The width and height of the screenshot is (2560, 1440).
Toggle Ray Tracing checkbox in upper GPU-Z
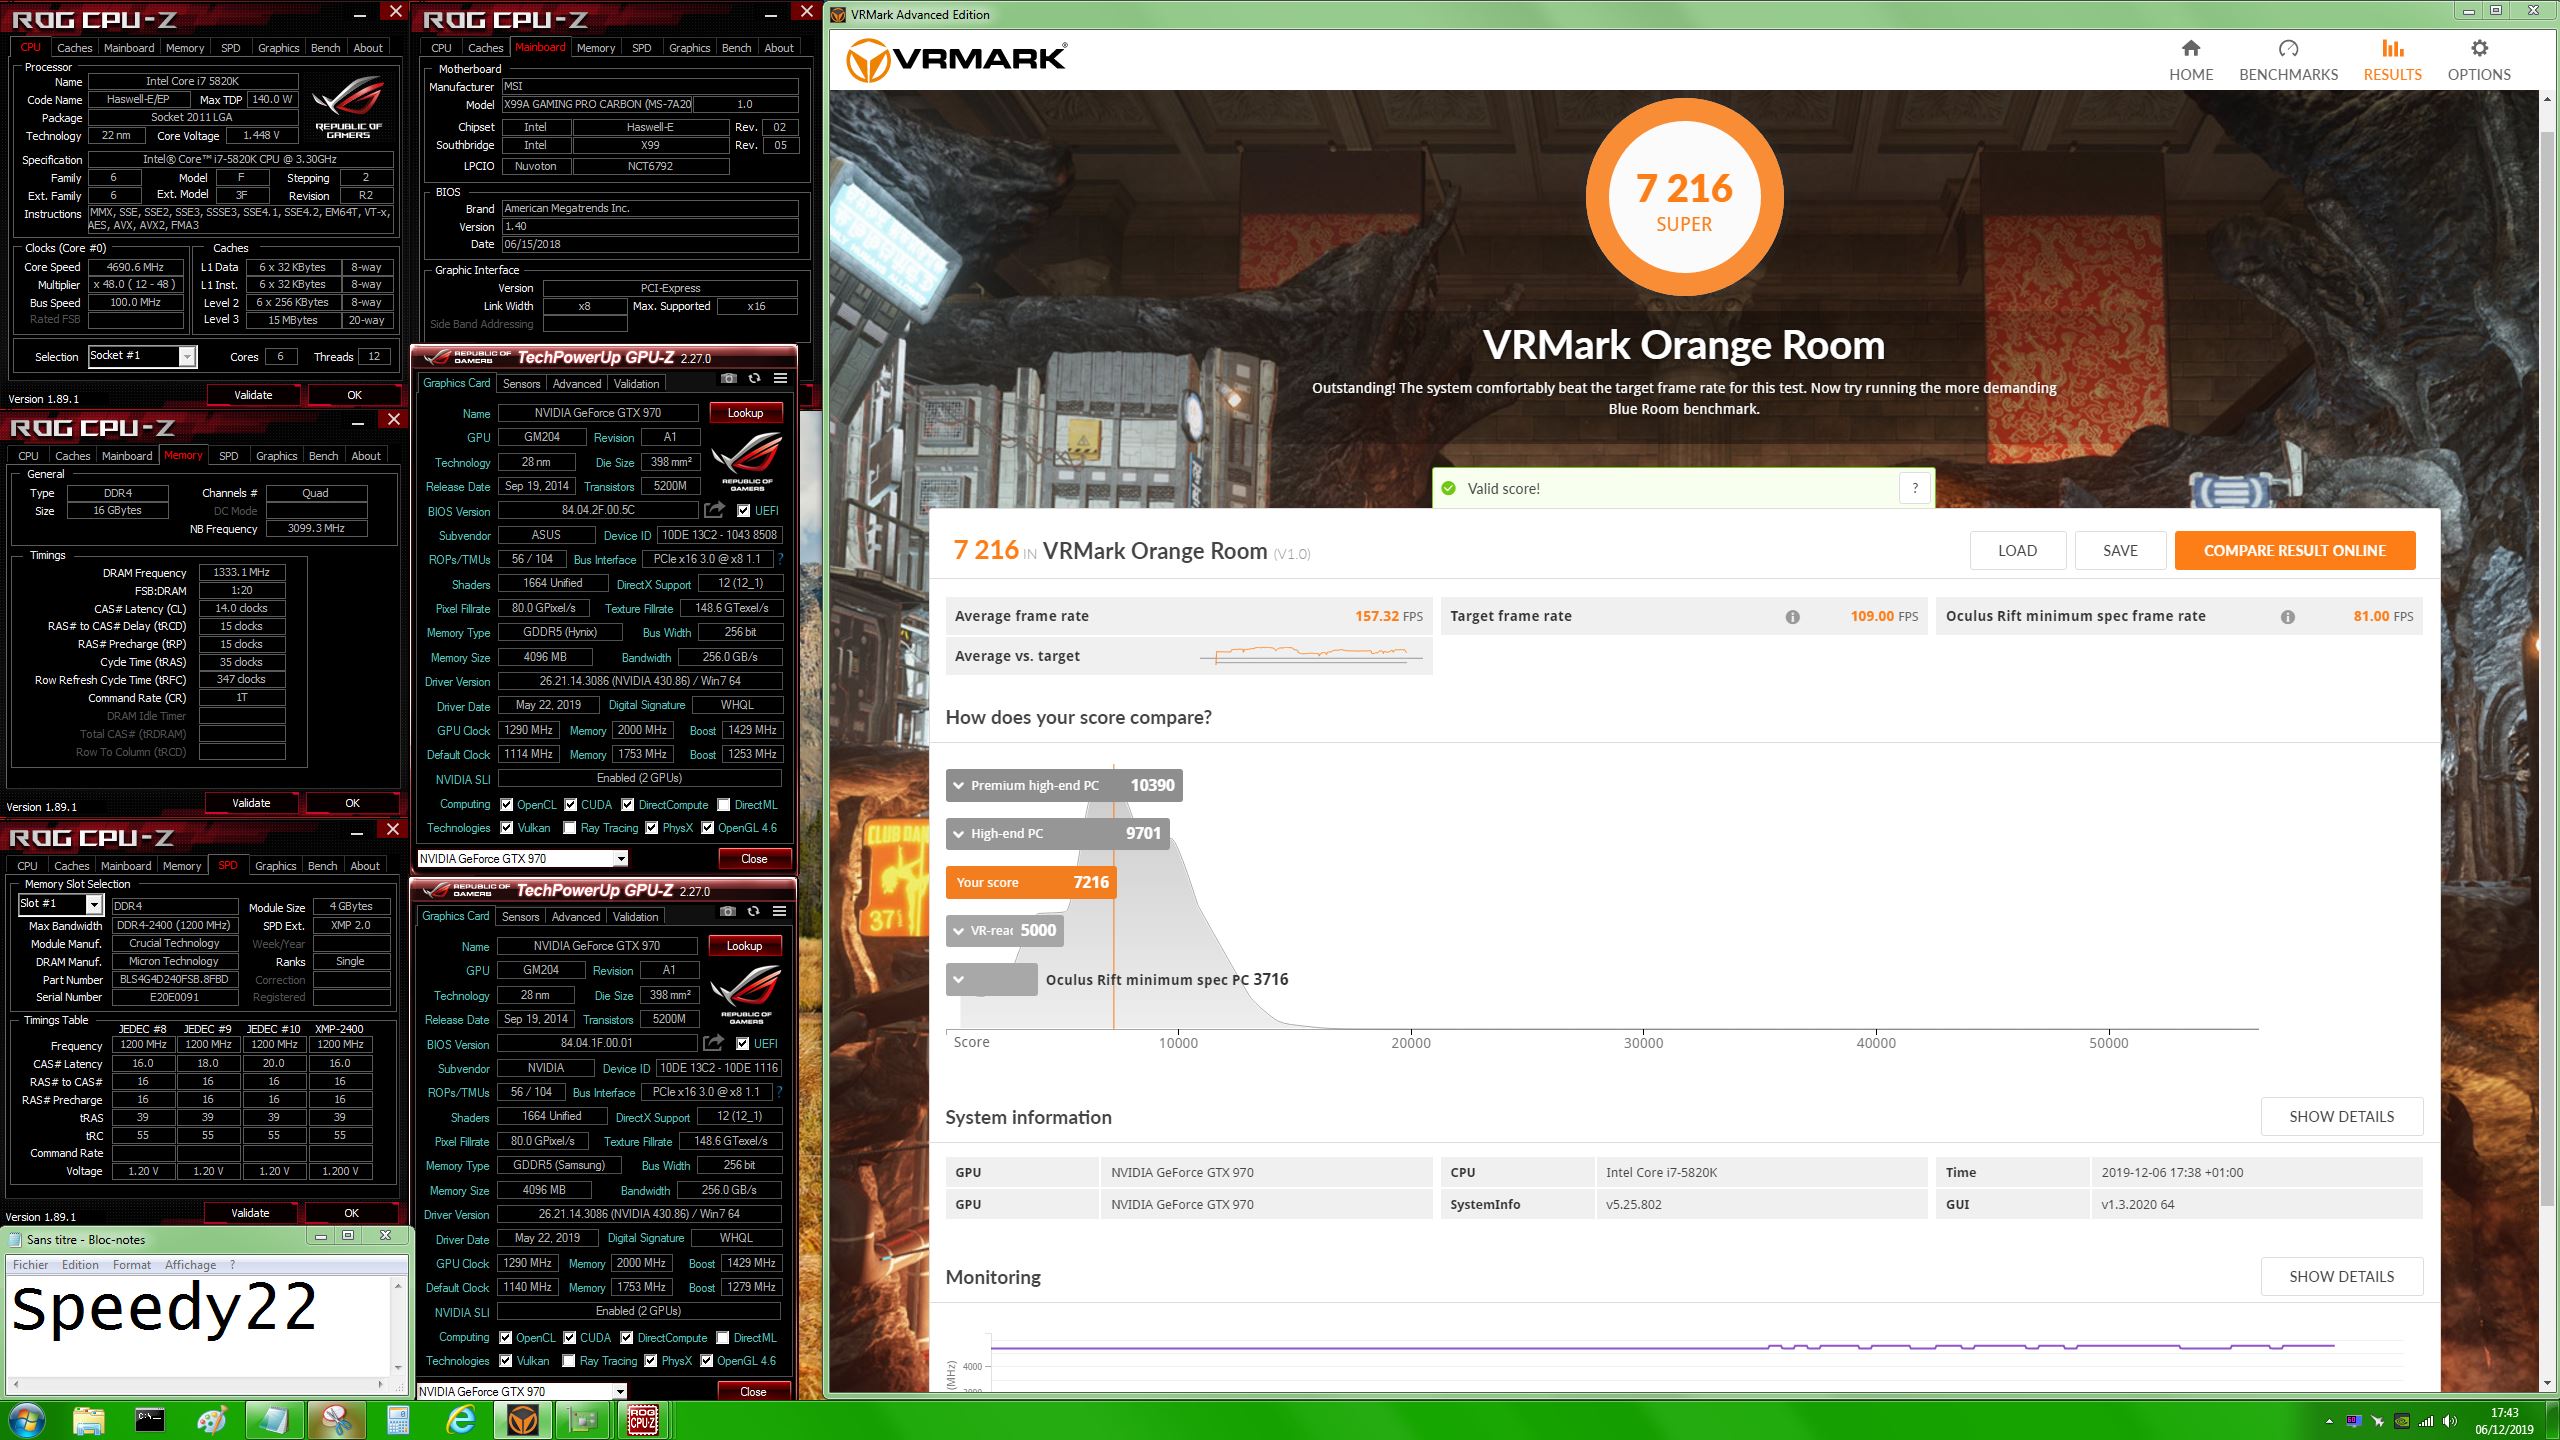[570, 828]
